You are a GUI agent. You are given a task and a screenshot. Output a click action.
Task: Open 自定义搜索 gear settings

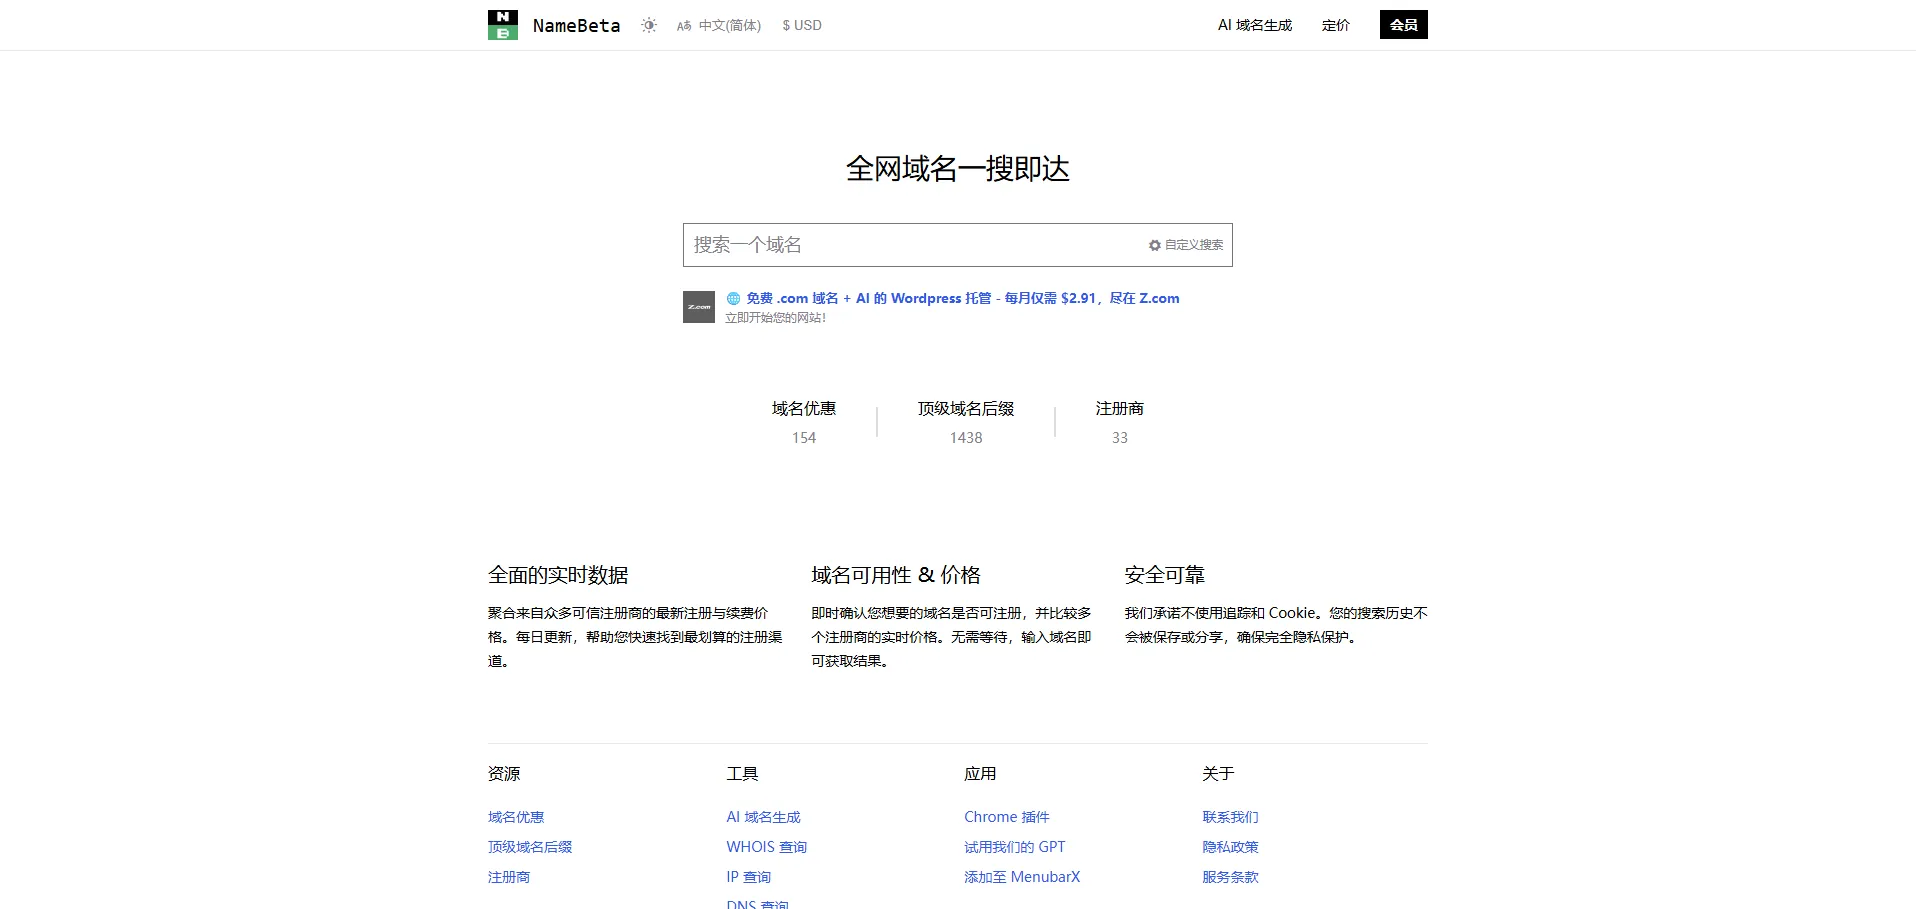pos(1186,245)
